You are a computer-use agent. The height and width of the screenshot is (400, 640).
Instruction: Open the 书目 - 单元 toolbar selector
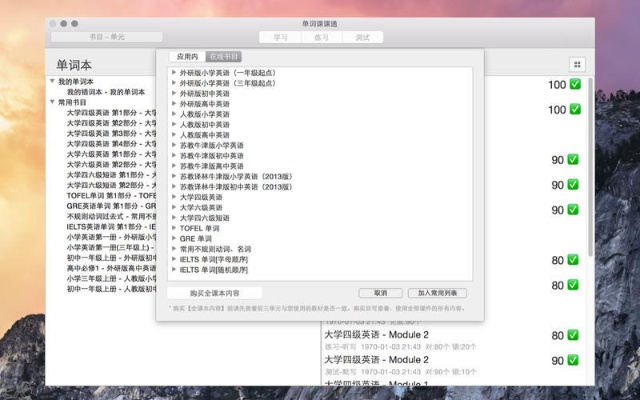[x=107, y=37]
